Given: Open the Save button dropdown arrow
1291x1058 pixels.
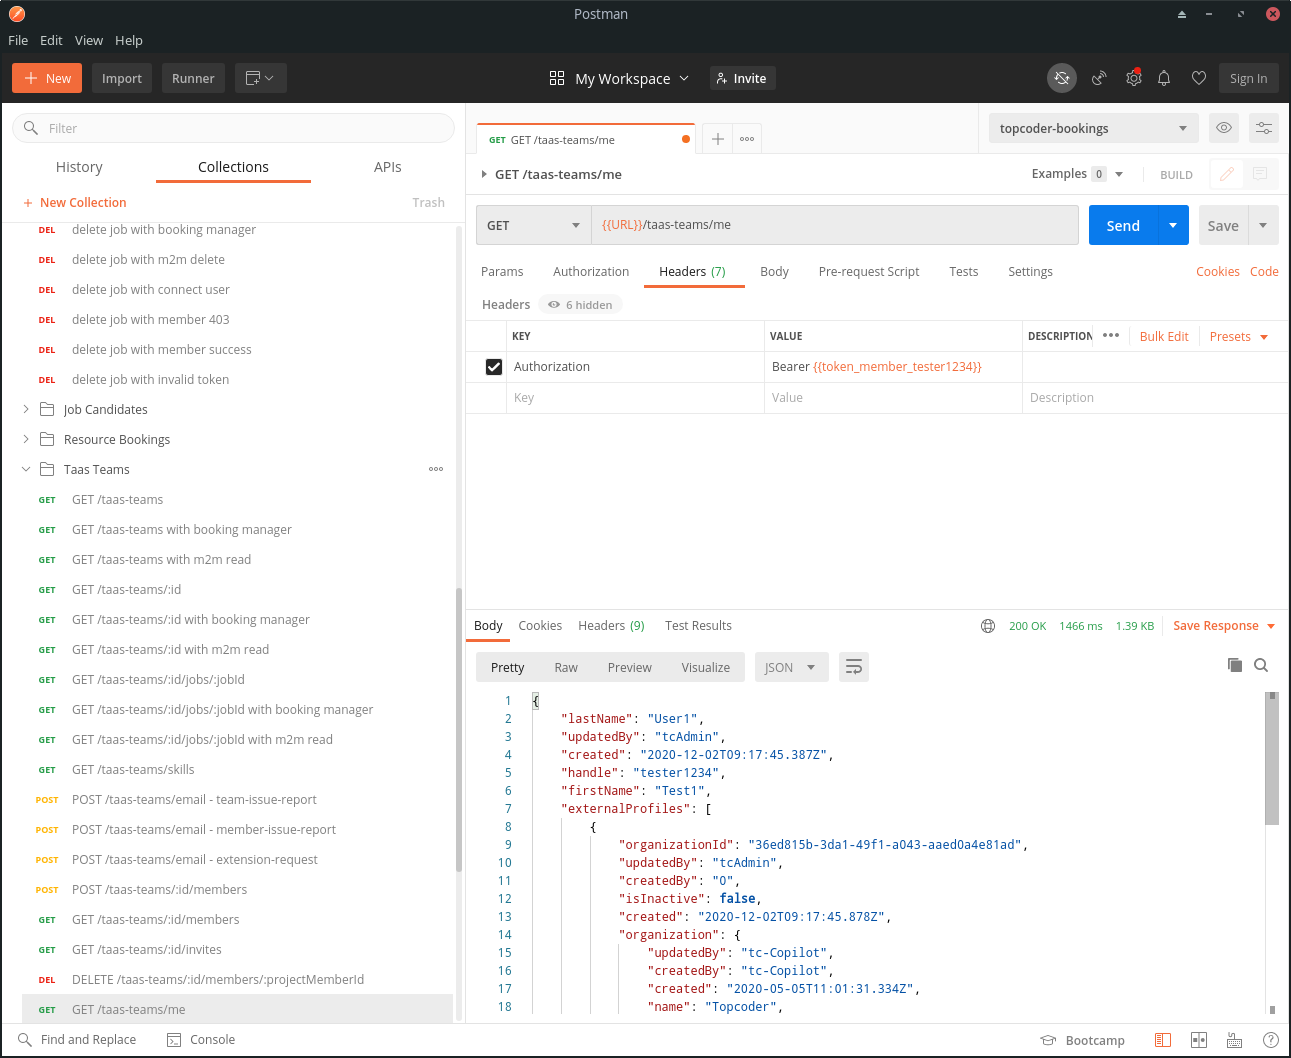Looking at the screenshot, I should 1264,225.
